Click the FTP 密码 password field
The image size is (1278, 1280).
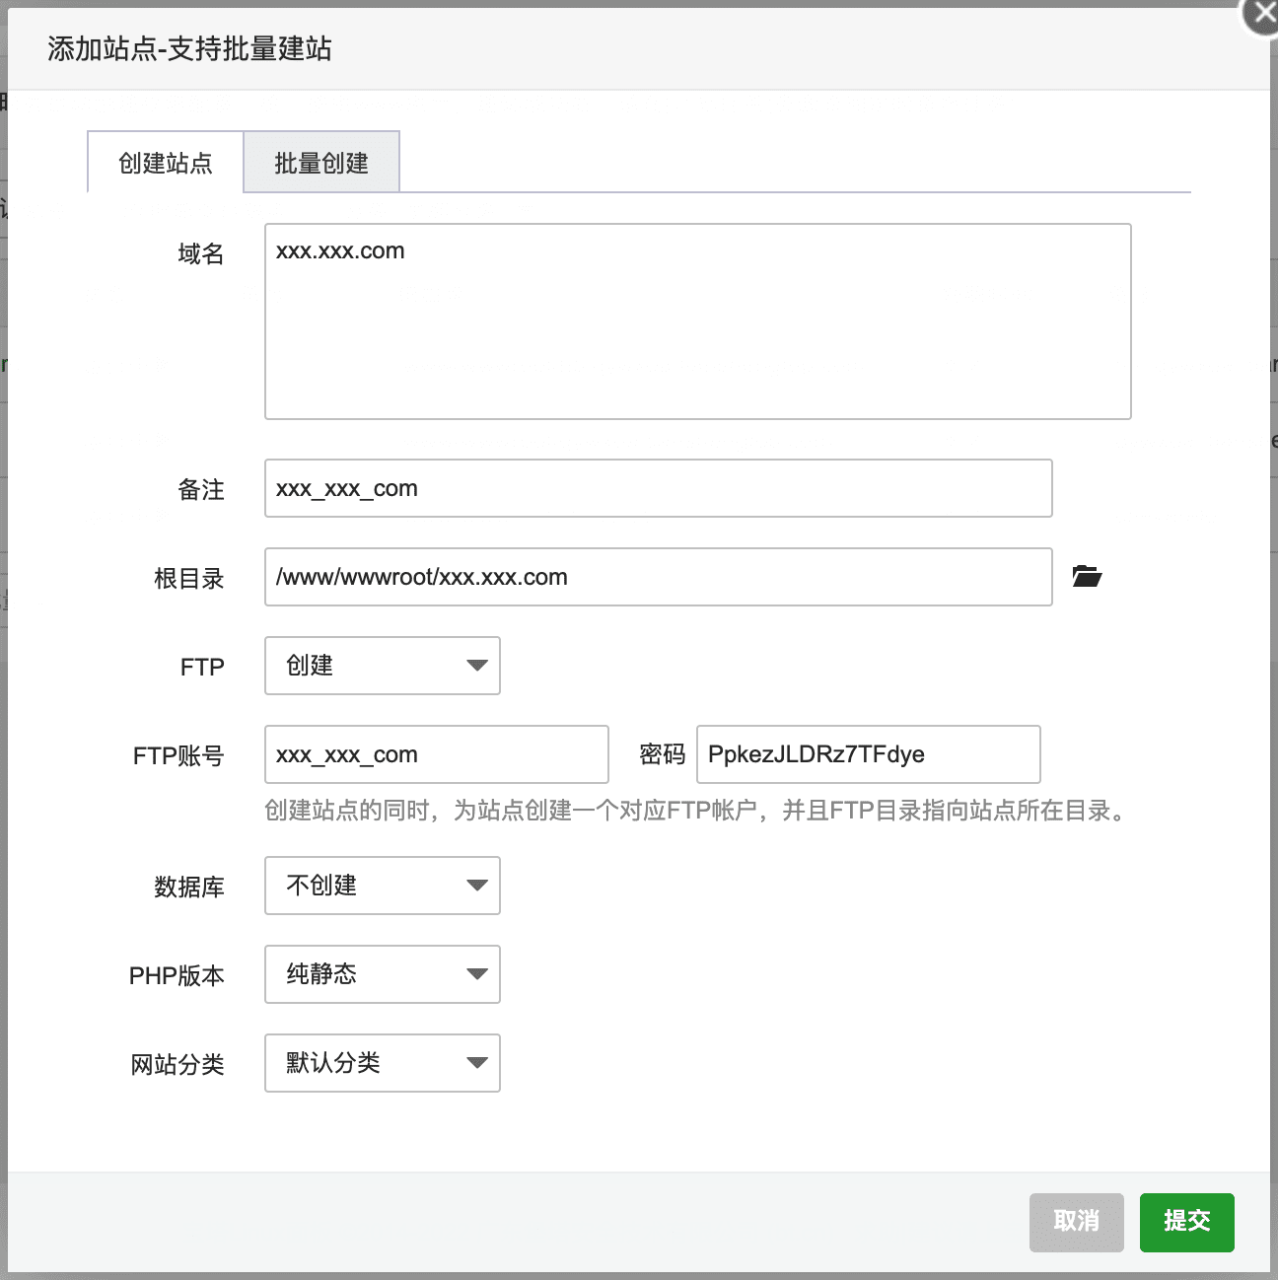[867, 754]
